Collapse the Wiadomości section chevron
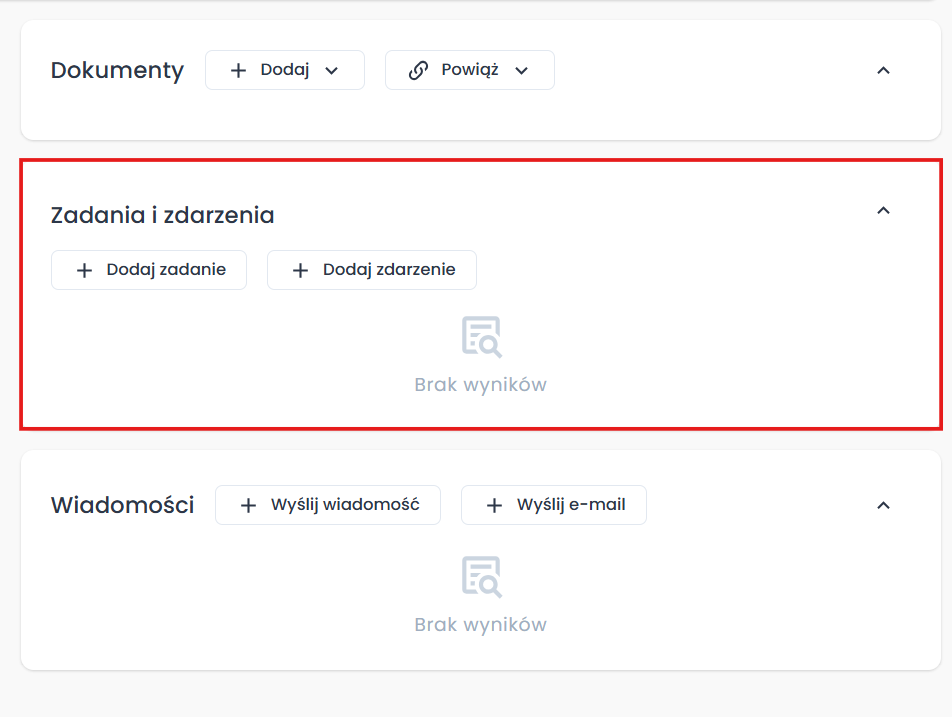This screenshot has width=952, height=717. 883,505
